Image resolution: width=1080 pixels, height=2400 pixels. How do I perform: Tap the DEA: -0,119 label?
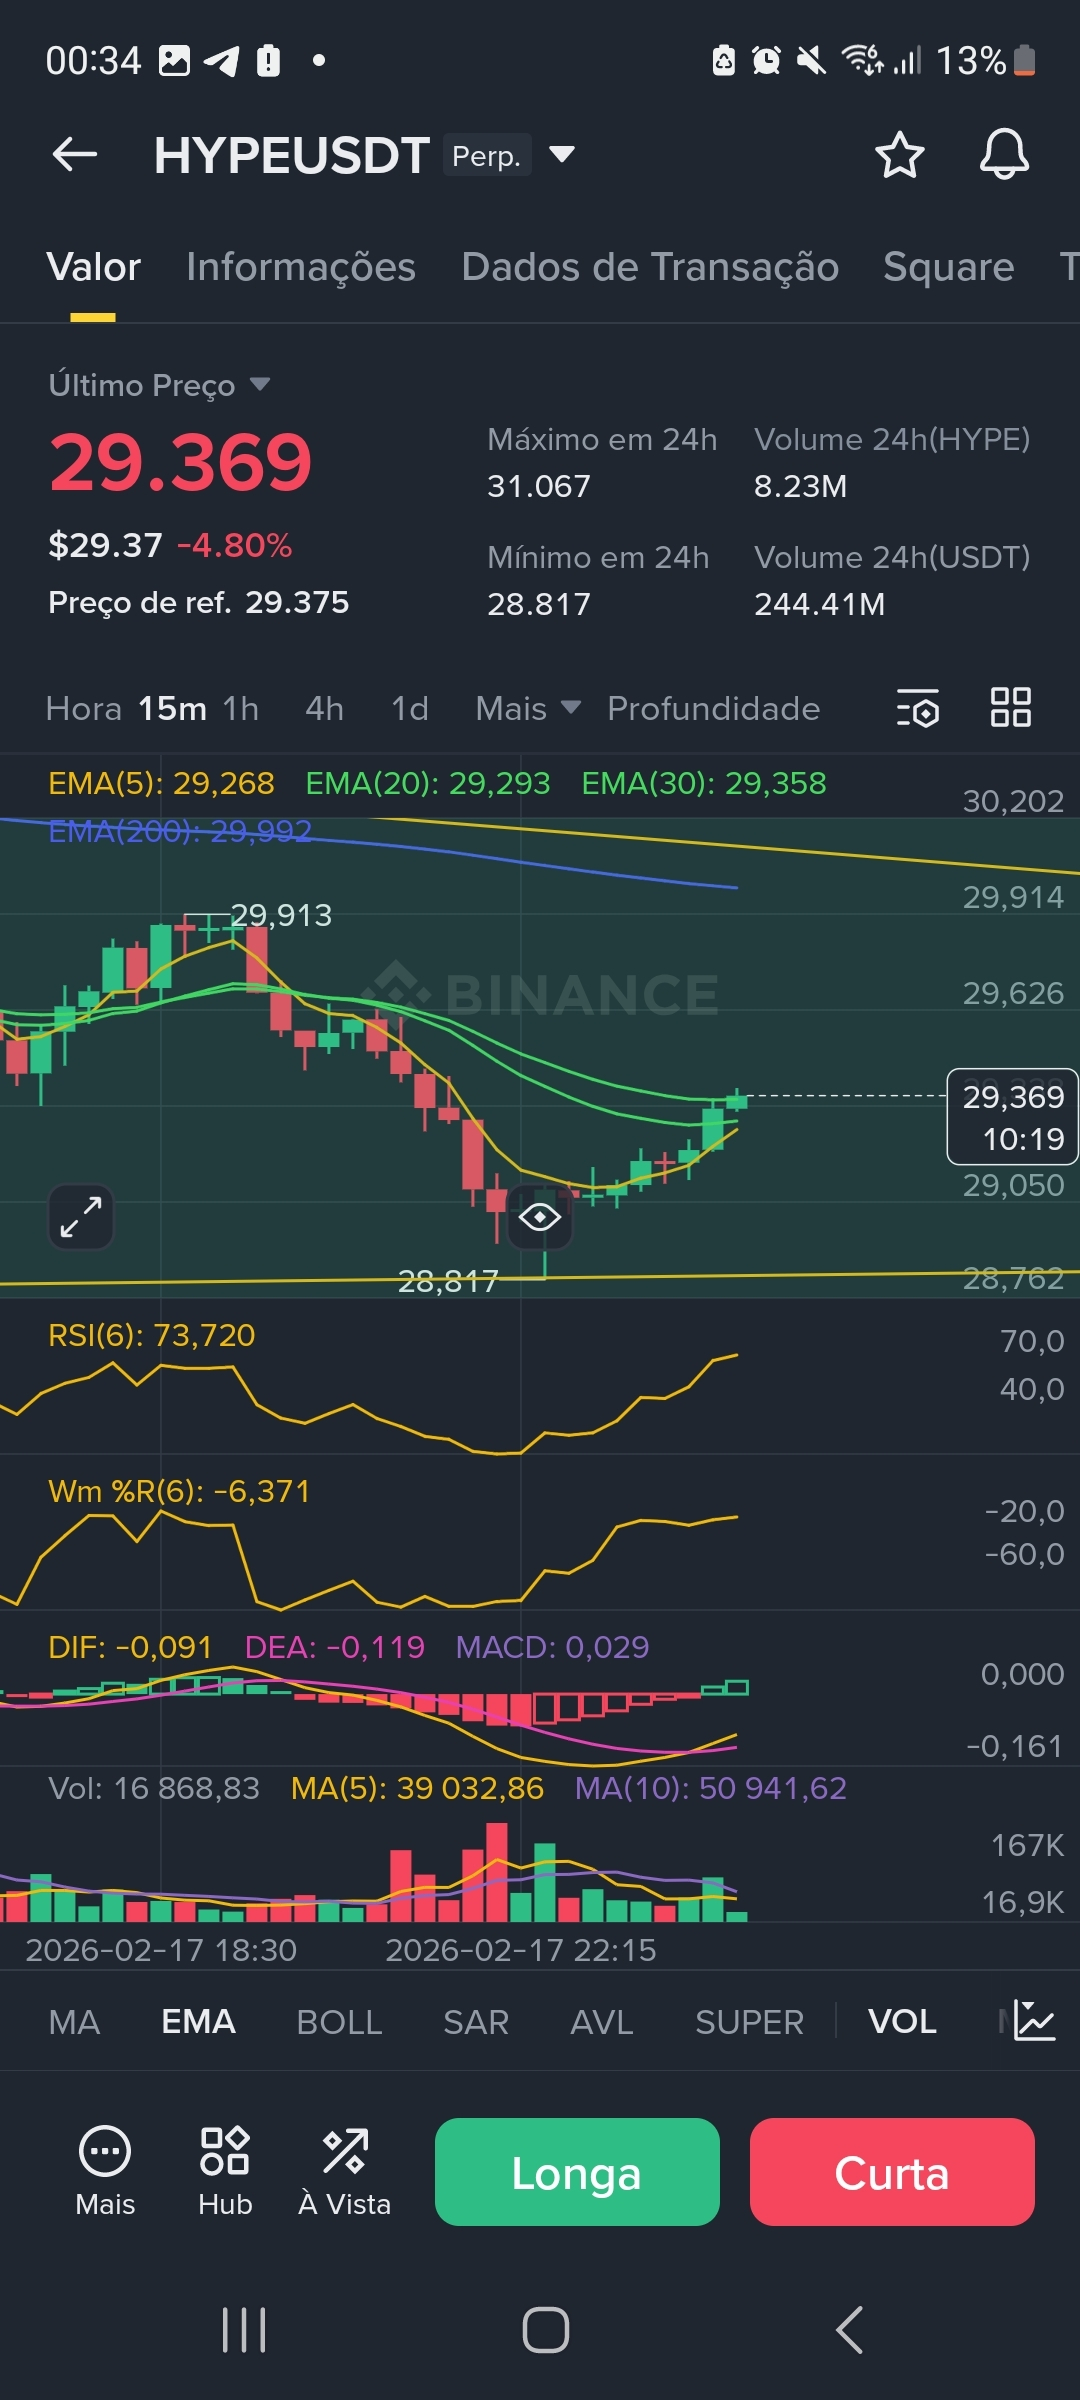335,1647
